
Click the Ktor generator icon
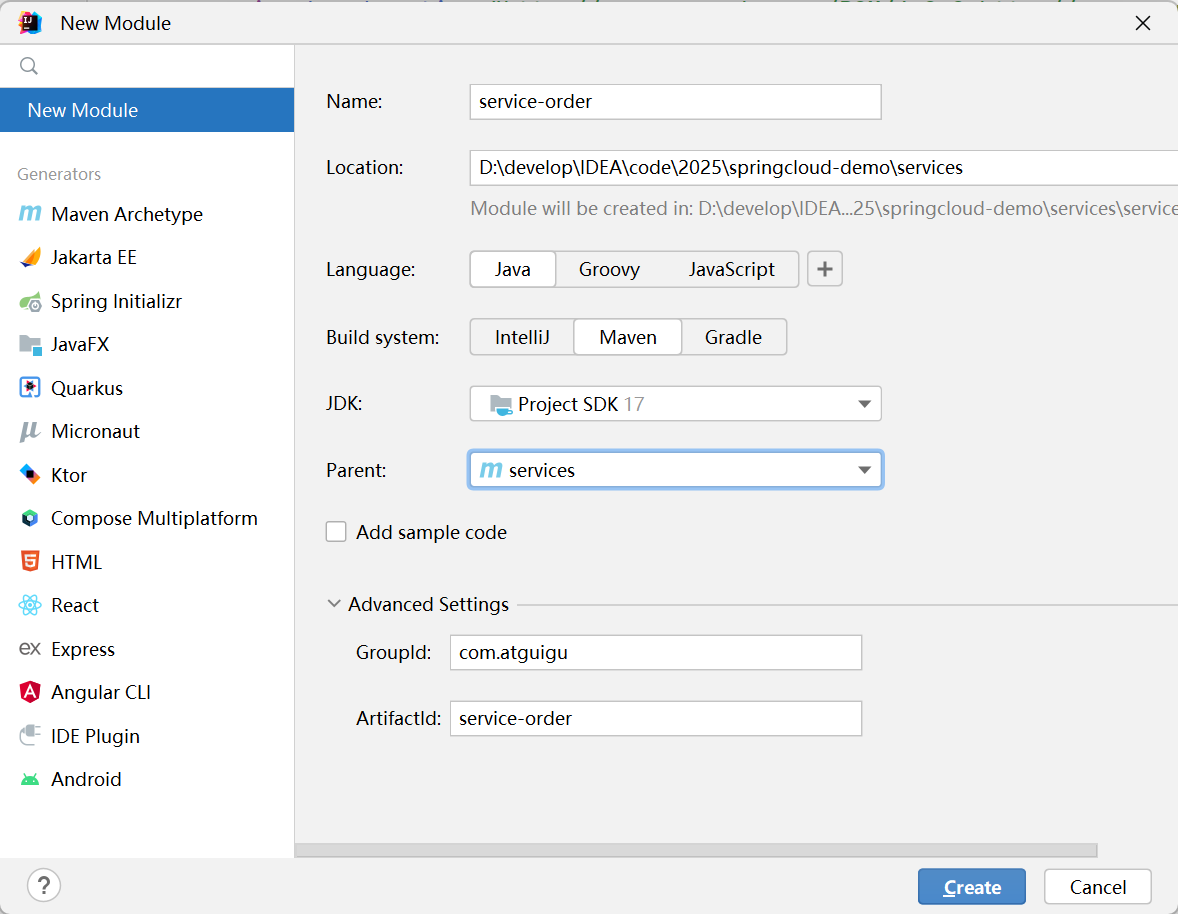click(x=30, y=475)
